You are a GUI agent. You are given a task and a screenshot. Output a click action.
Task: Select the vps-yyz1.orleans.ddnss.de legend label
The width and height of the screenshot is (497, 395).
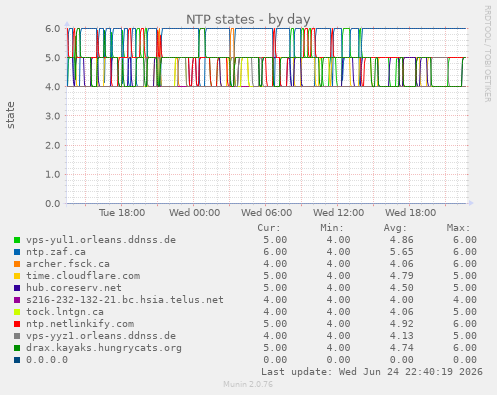(x=101, y=336)
